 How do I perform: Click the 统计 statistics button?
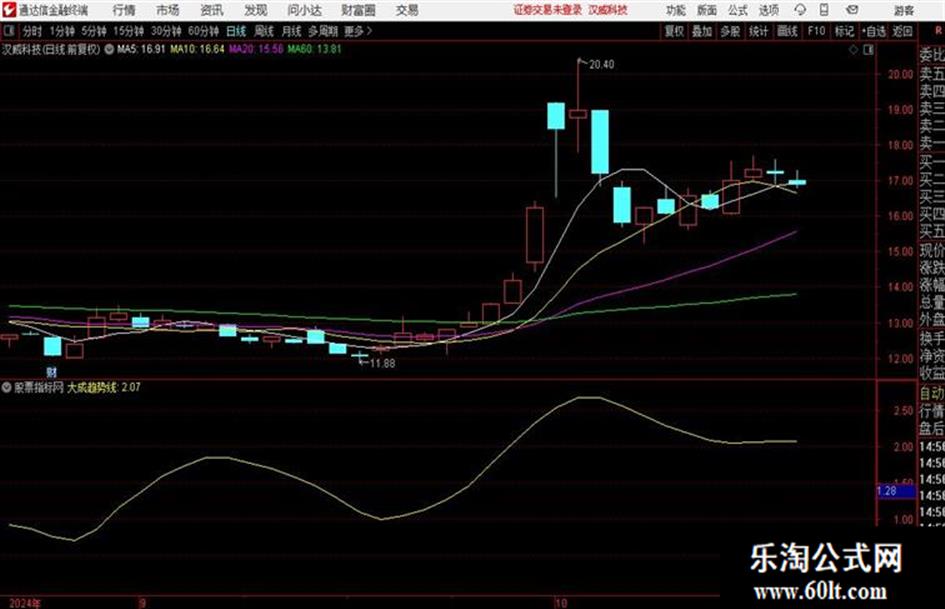[758, 31]
